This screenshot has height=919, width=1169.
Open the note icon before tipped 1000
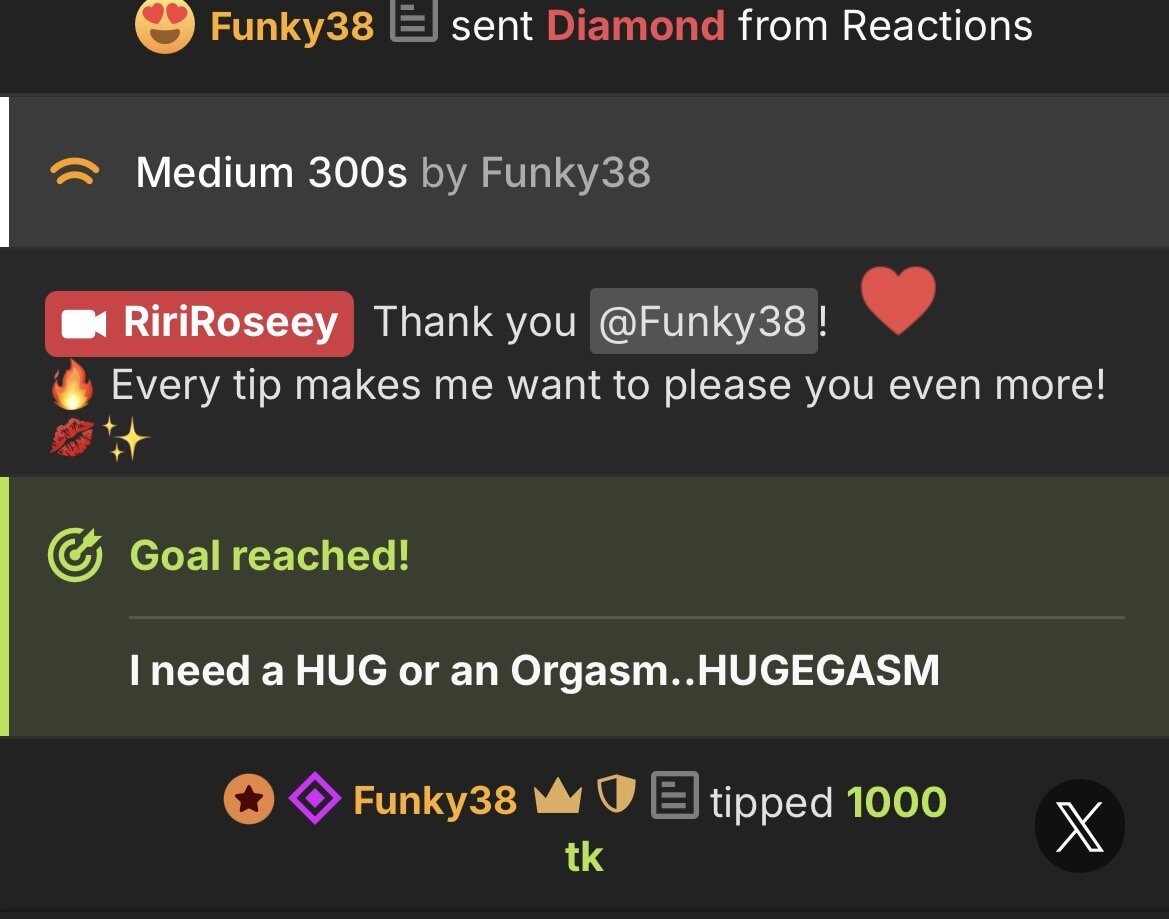[x=675, y=795]
